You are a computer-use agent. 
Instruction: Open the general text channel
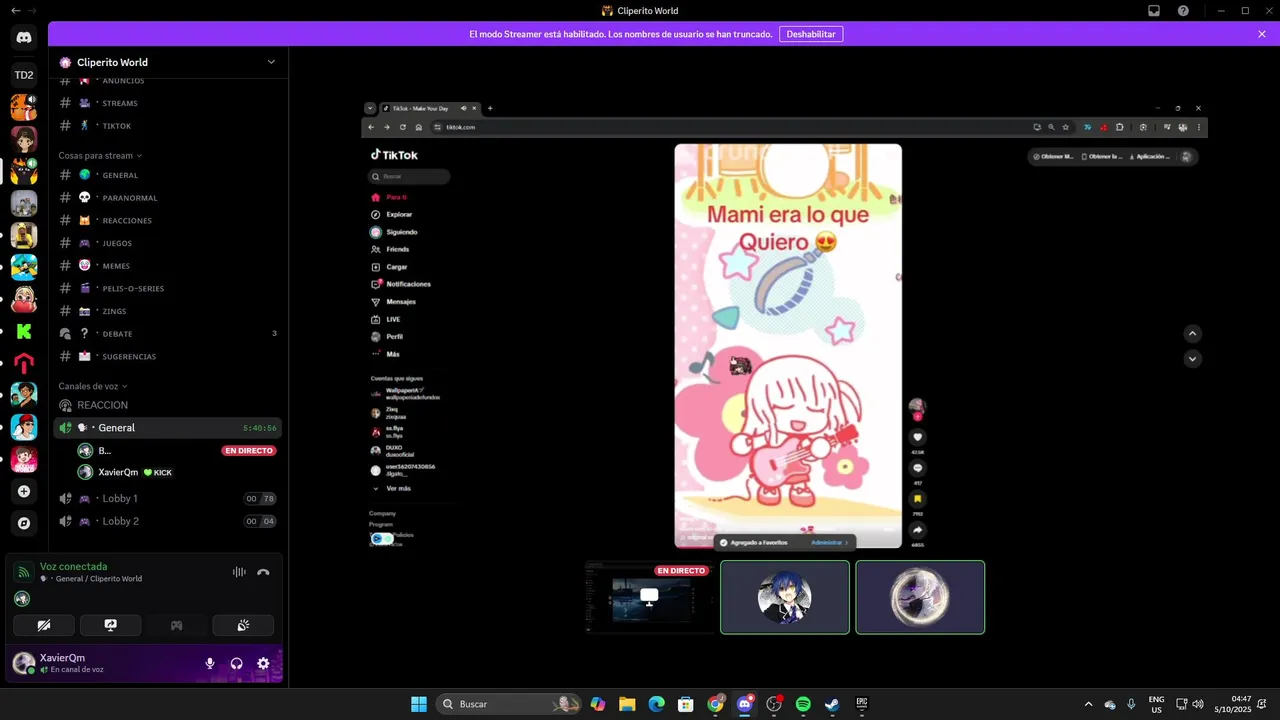point(167,175)
